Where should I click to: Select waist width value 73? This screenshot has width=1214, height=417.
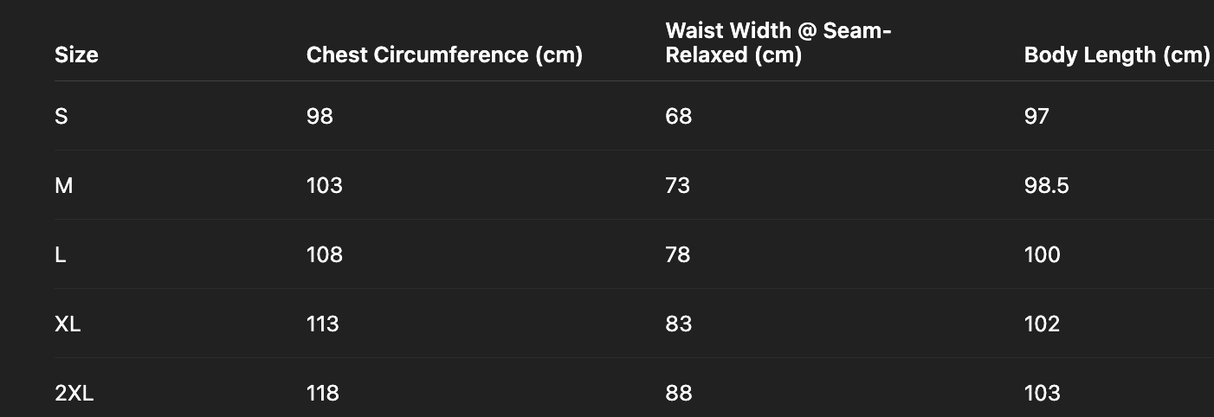tap(677, 185)
